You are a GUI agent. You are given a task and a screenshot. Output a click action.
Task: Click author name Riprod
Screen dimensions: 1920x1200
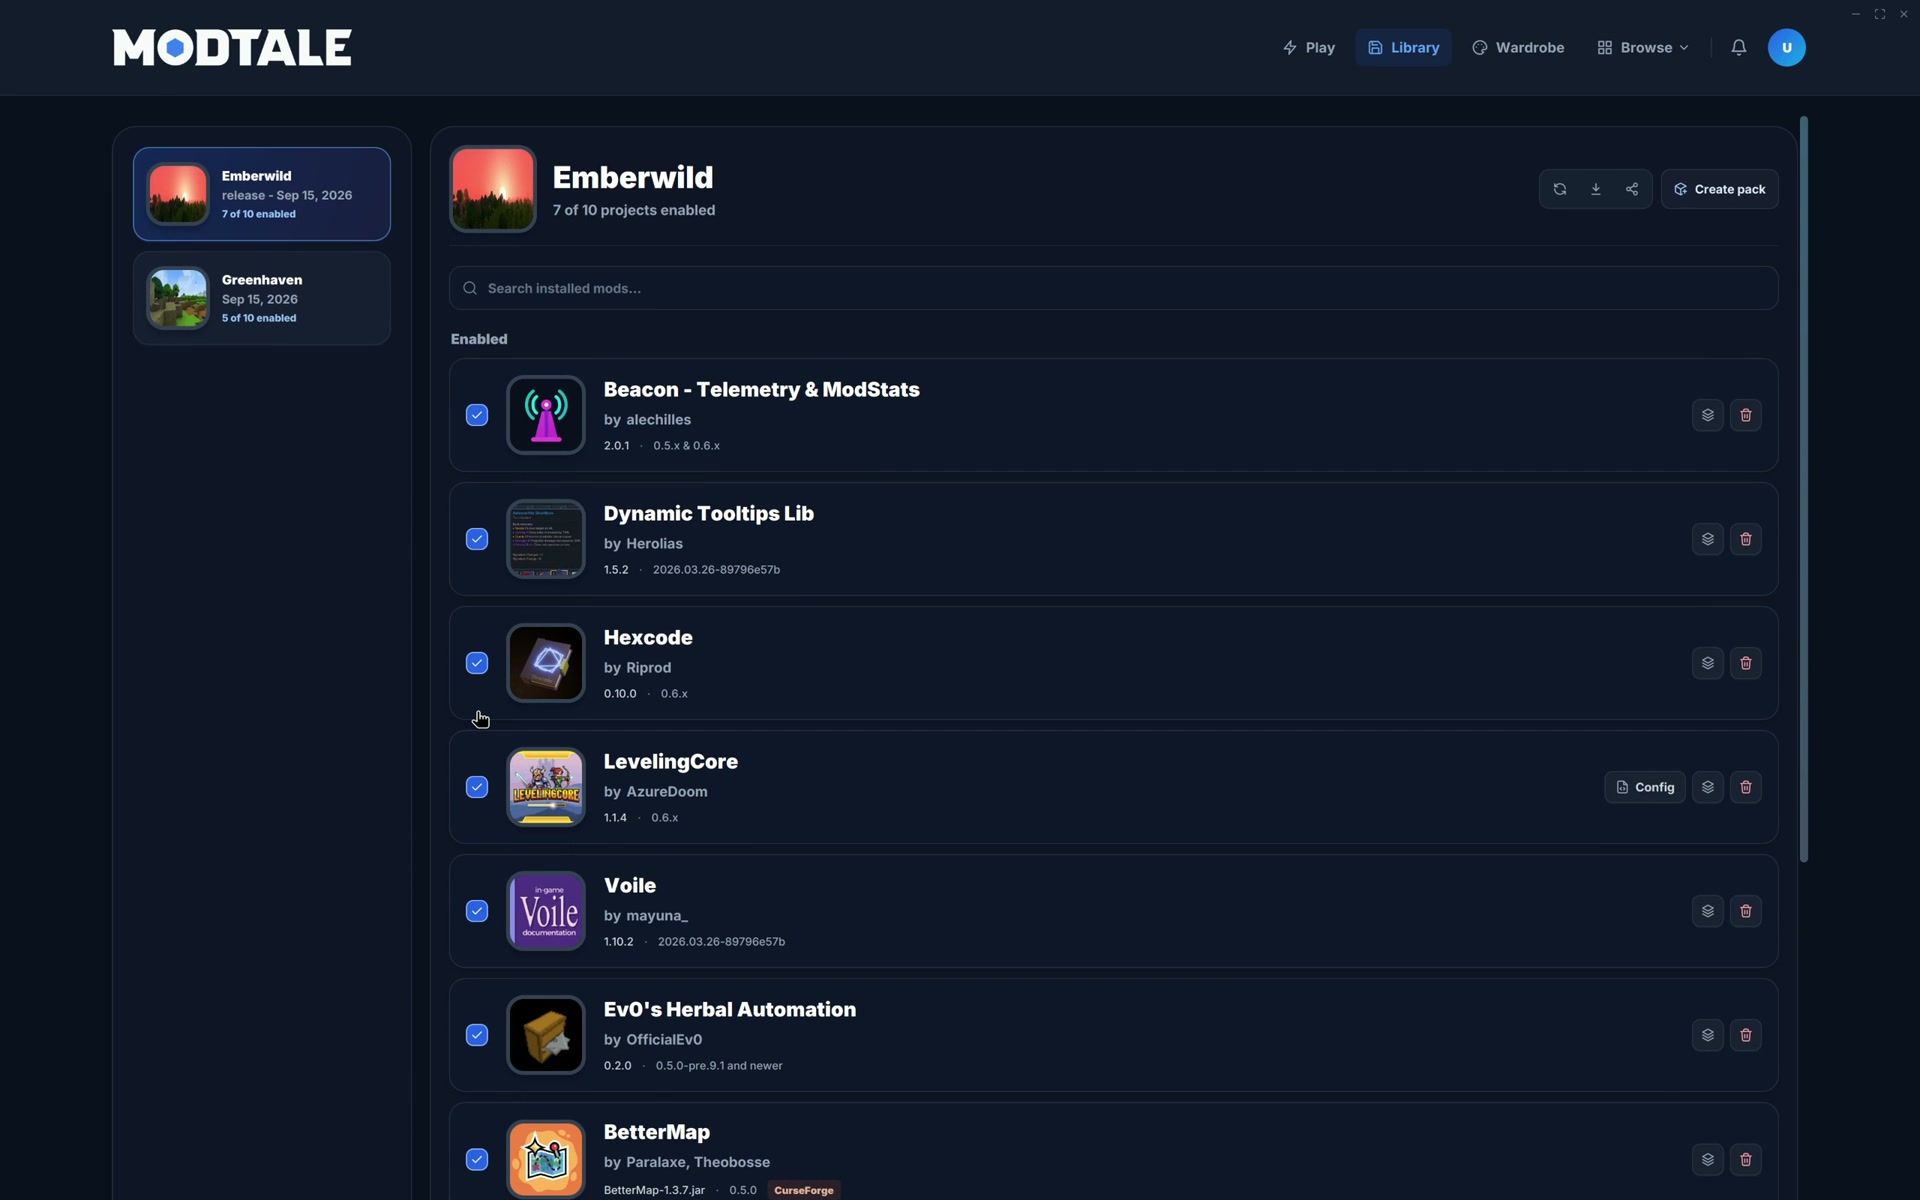pyautogui.click(x=648, y=668)
